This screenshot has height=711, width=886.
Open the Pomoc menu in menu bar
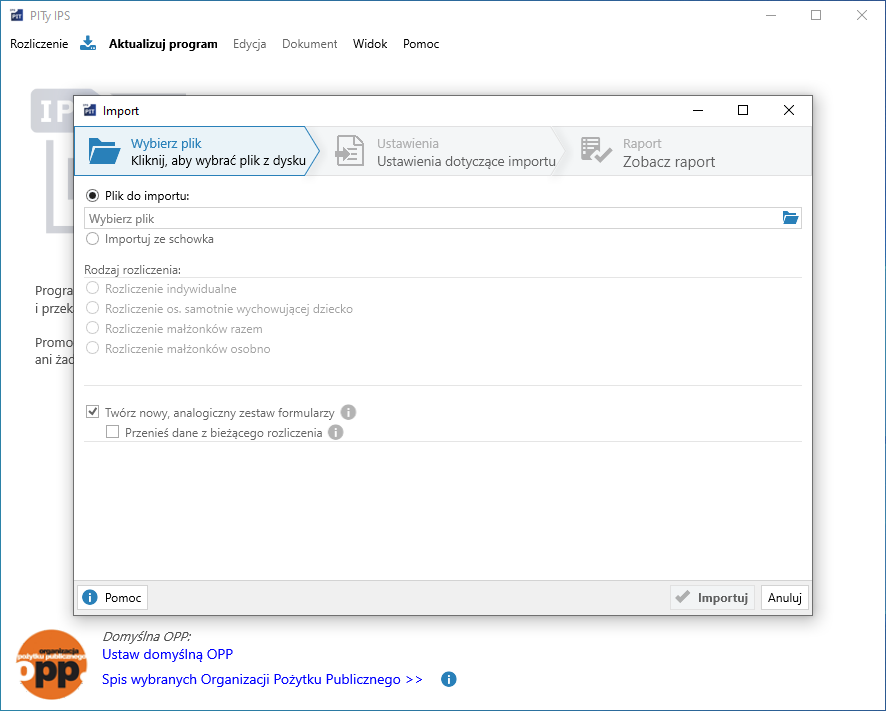[x=421, y=44]
